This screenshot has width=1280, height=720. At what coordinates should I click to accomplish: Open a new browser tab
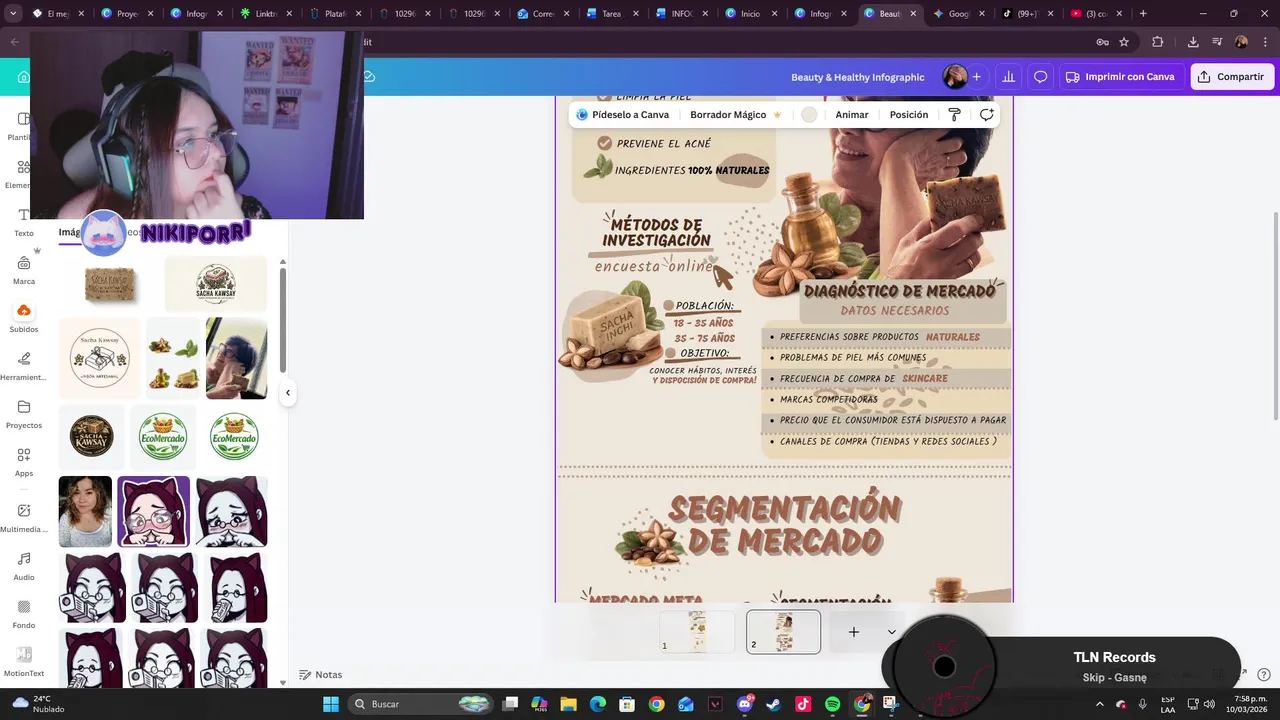point(1143,14)
